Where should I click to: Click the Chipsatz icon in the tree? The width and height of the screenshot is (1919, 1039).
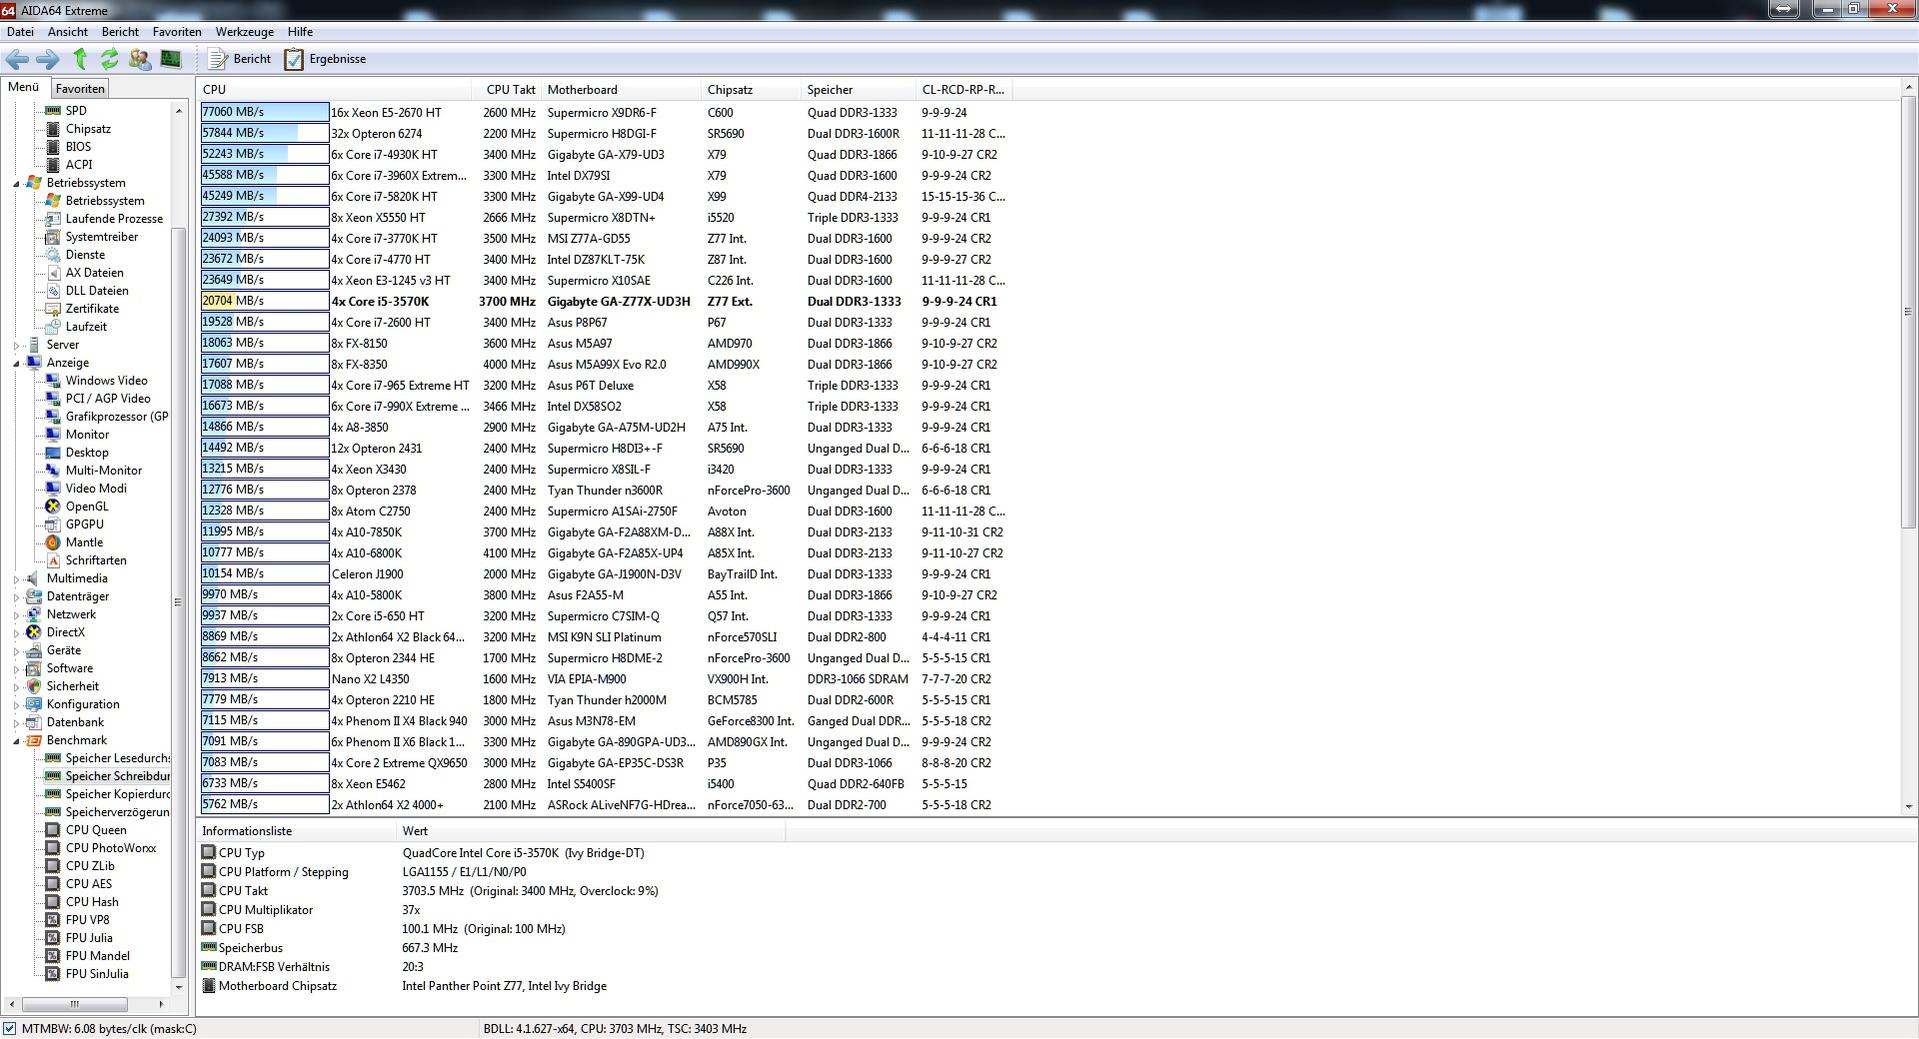point(53,129)
